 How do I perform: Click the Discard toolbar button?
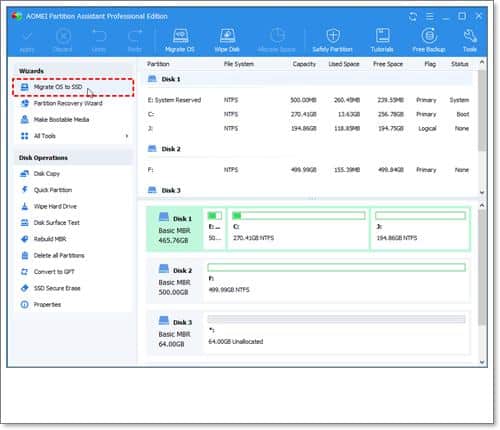[63, 41]
